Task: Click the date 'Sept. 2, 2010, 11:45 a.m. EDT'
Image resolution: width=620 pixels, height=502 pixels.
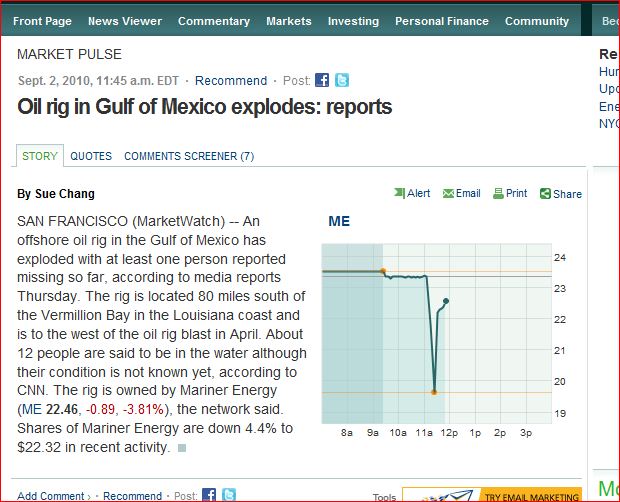Action: (x=98, y=81)
